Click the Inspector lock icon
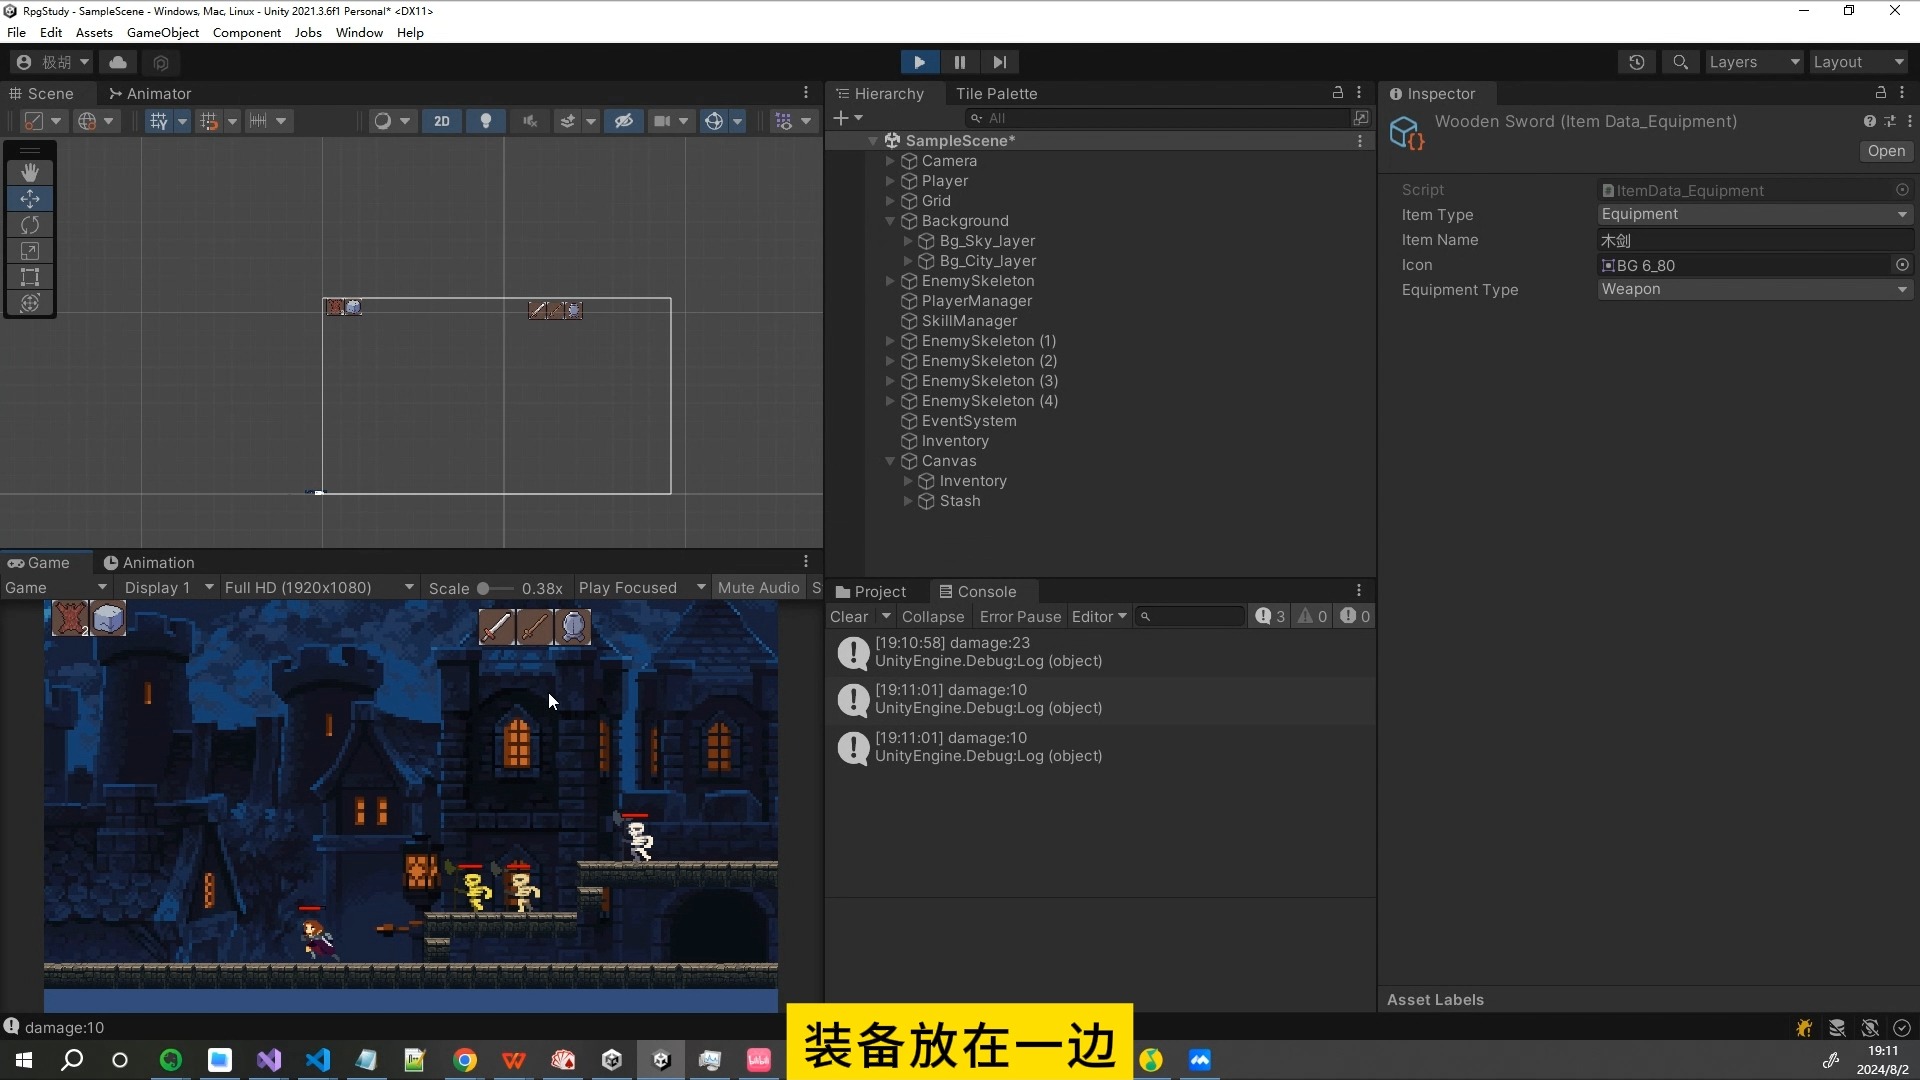1920x1080 pixels. [1880, 93]
